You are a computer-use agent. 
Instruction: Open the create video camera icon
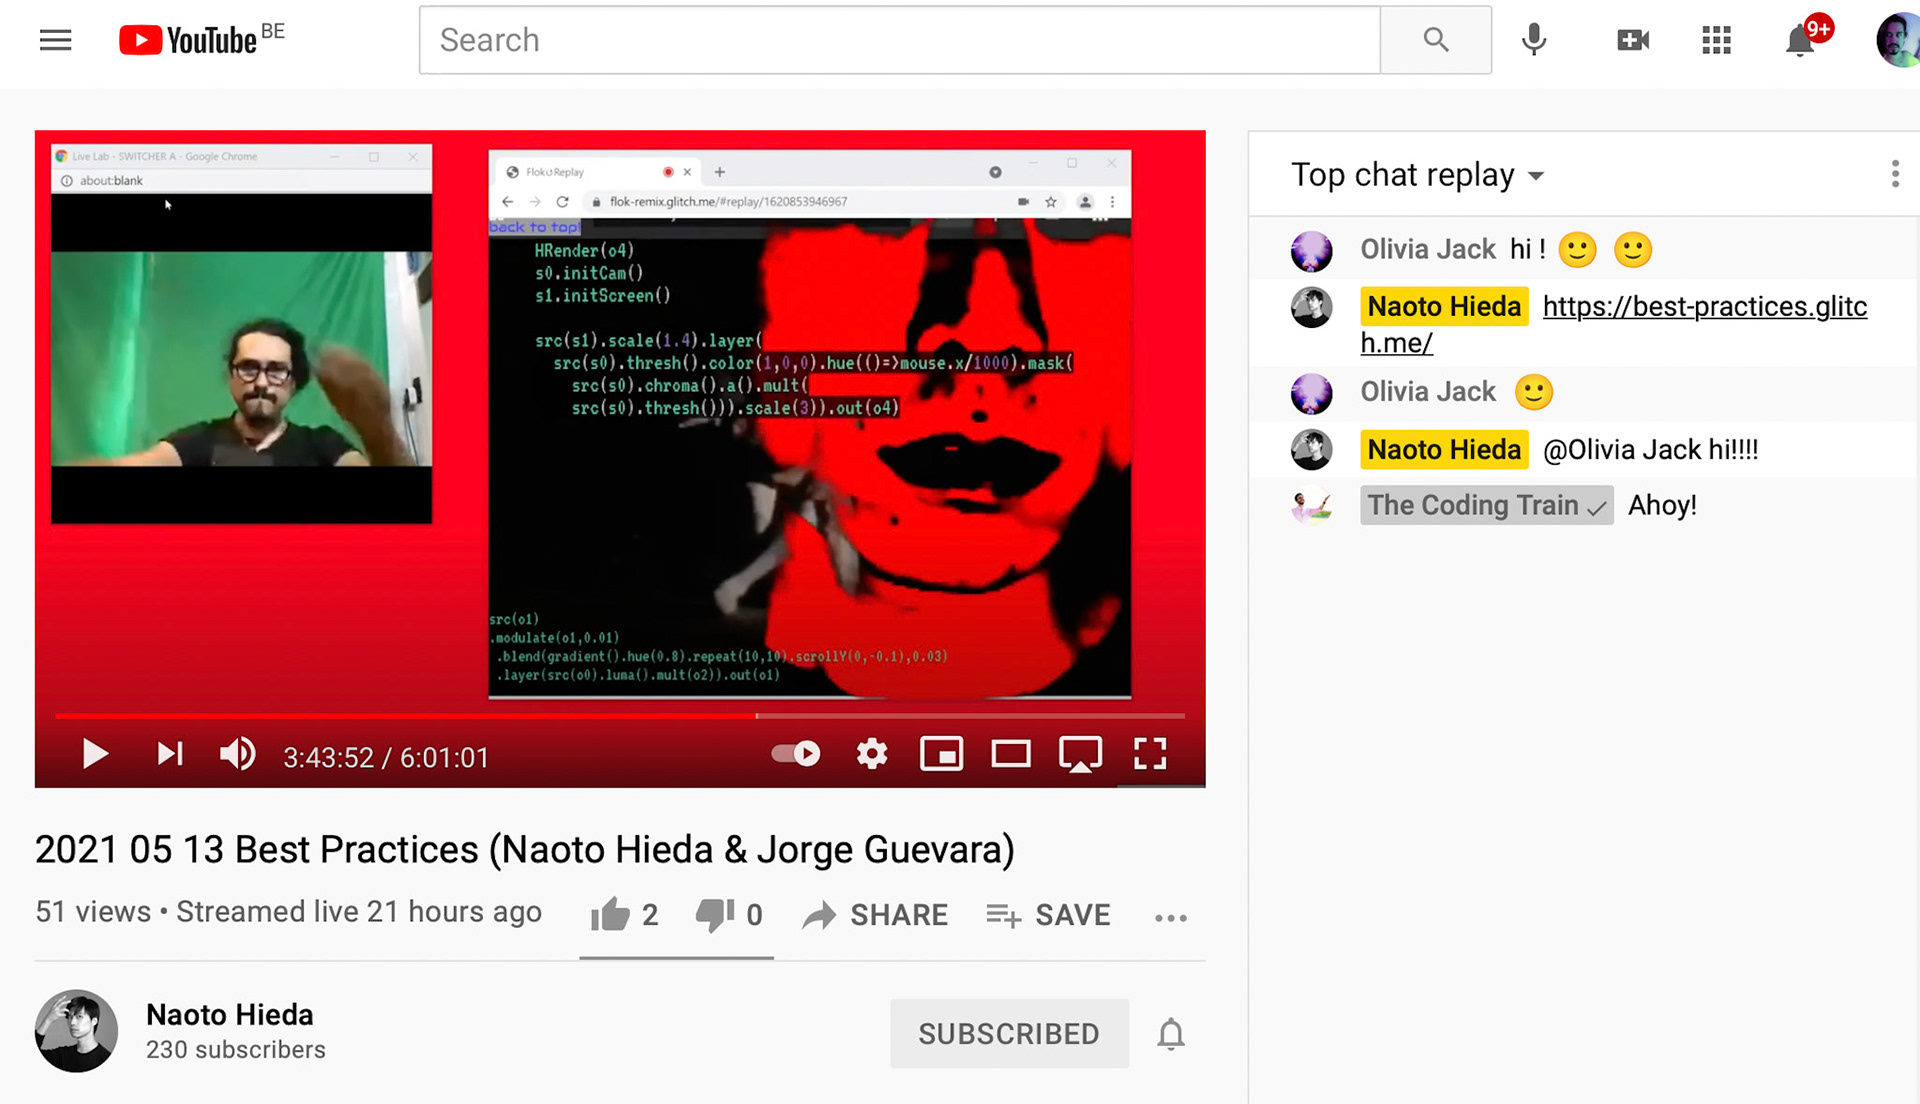(x=1633, y=40)
